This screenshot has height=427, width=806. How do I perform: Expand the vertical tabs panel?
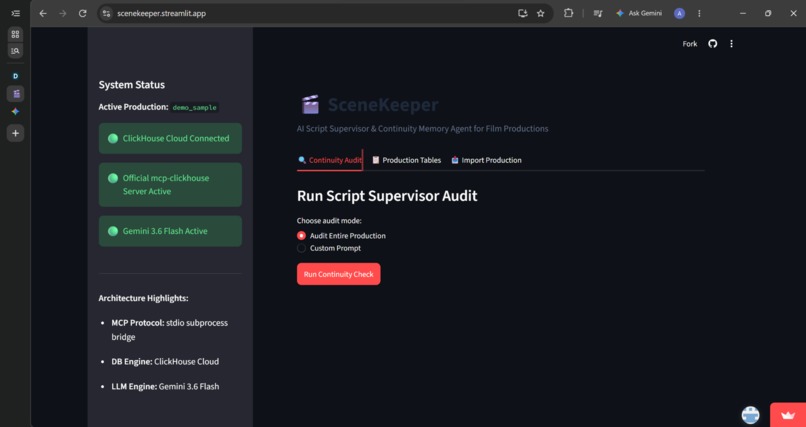coord(15,13)
